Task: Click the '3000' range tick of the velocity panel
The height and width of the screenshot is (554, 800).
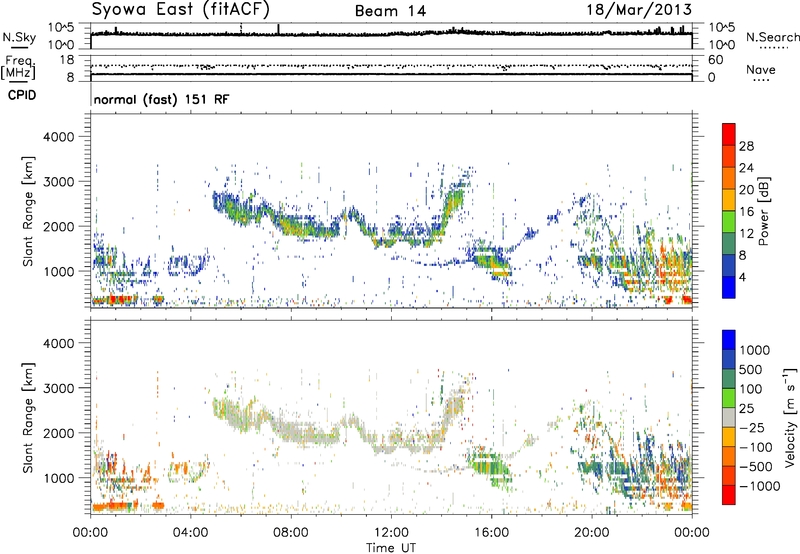Action: pyautogui.click(x=58, y=388)
